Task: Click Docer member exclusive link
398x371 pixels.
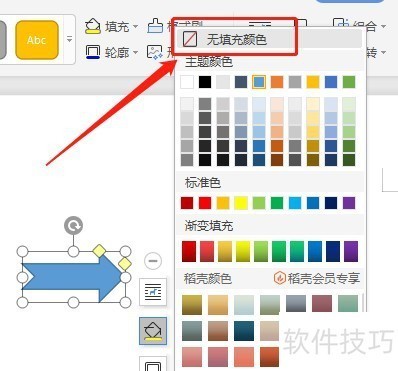Action: (317, 278)
